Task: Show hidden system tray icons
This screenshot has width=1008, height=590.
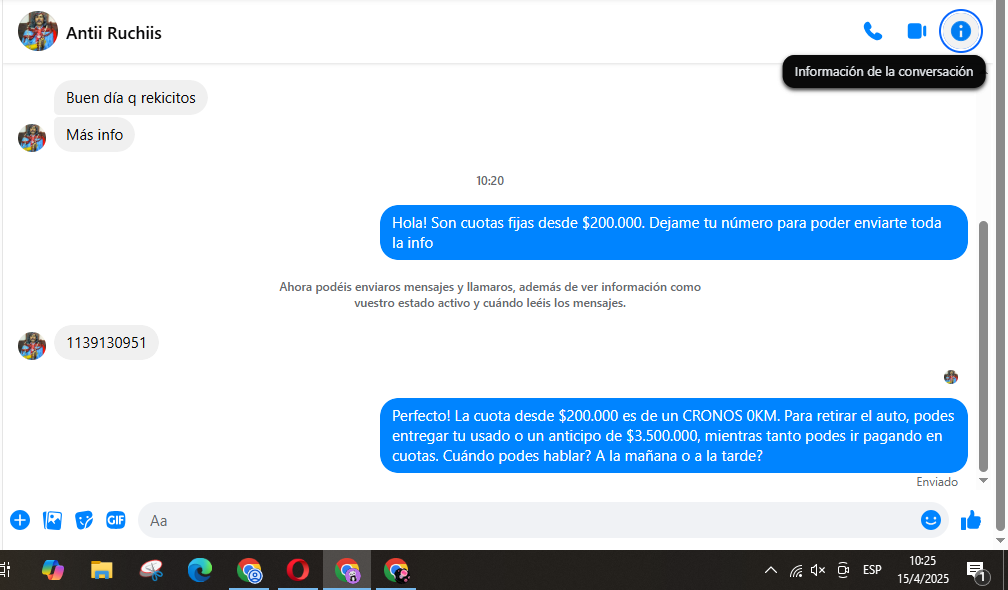Action: click(770, 570)
